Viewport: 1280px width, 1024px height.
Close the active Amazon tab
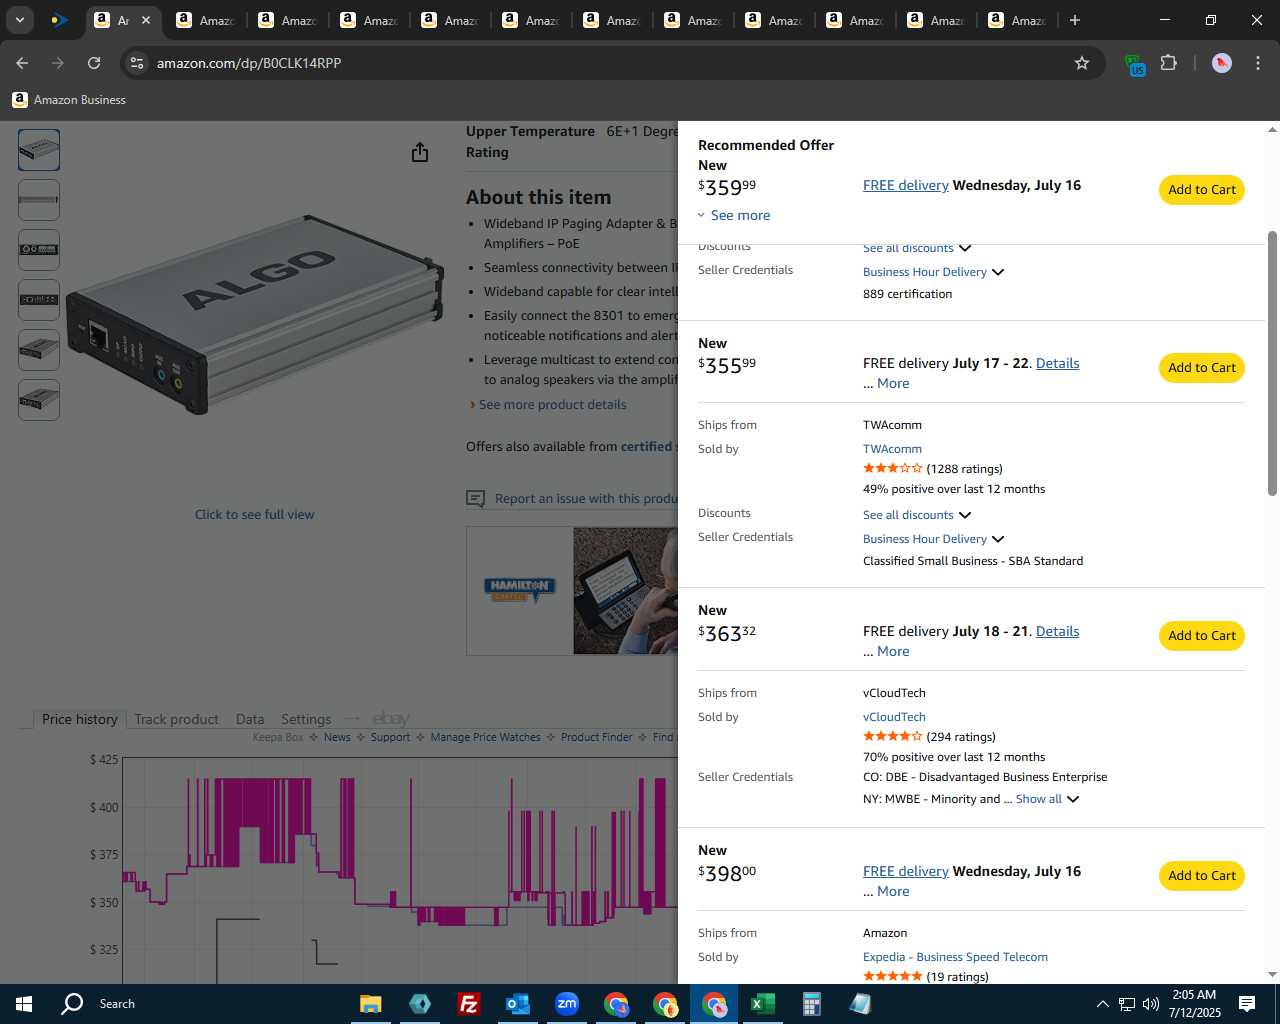(145, 20)
